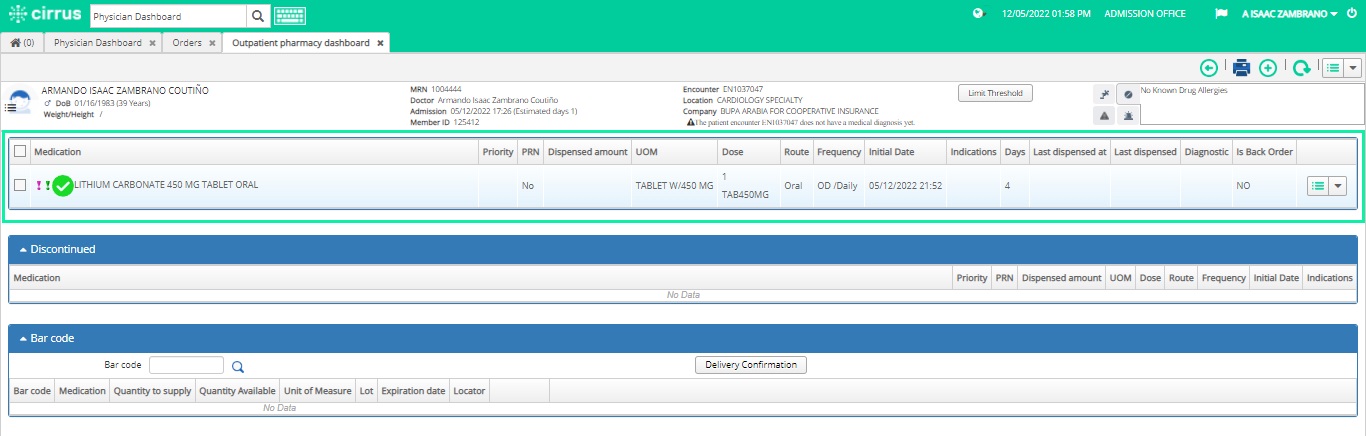Toggle the select-all checkbox in the table header
Viewport: 1366px width, 436px height.
coord(20,151)
